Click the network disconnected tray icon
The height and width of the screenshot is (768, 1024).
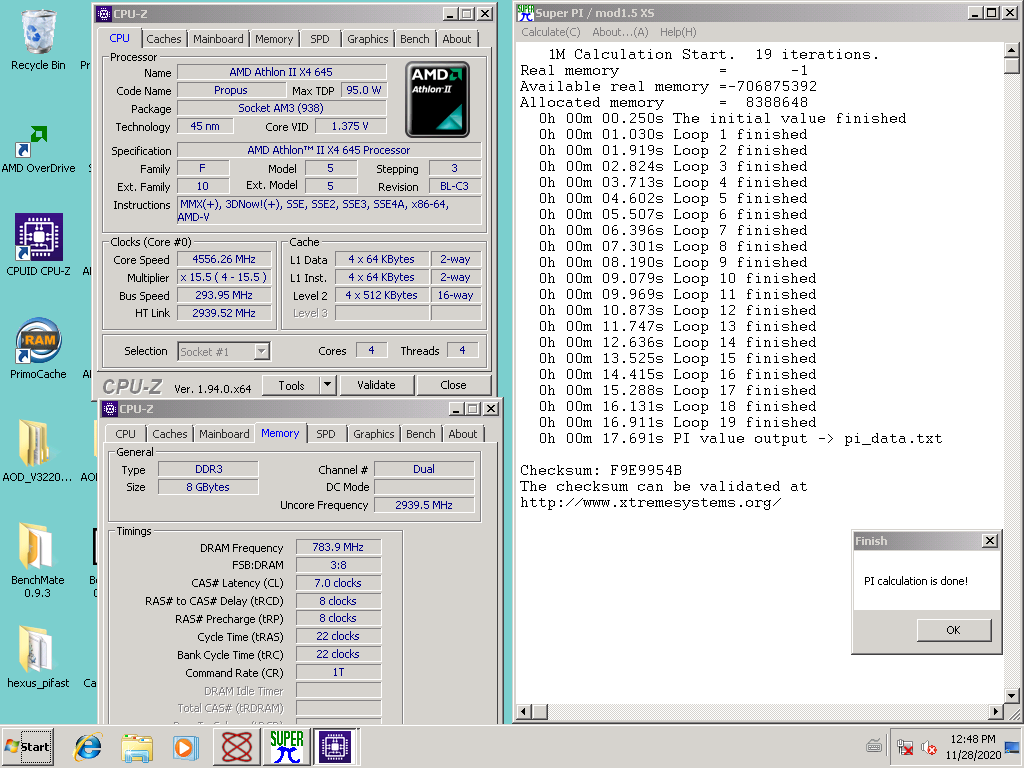(x=904, y=747)
